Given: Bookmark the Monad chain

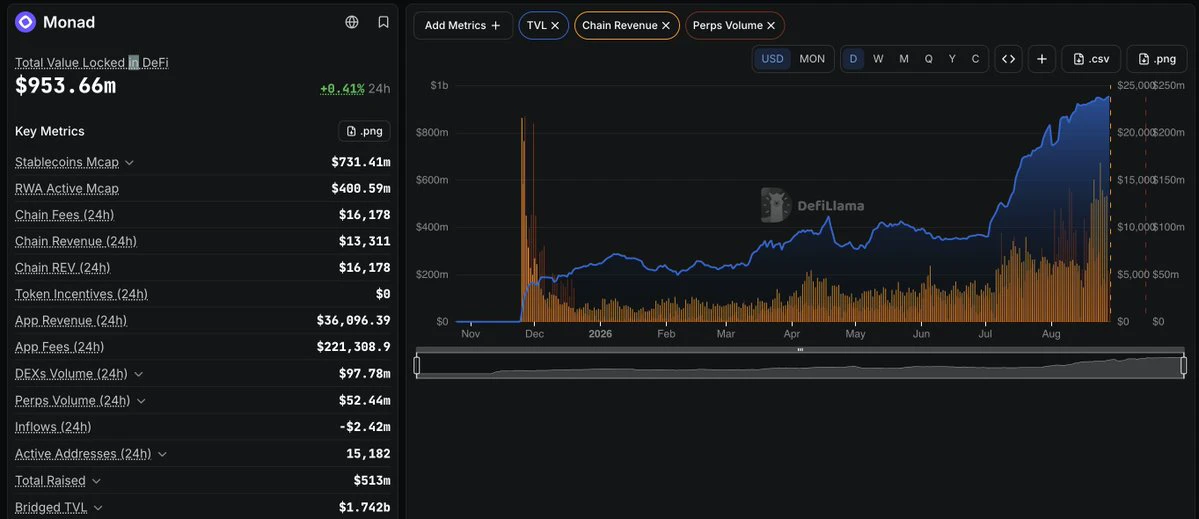Looking at the screenshot, I should pyautogui.click(x=384, y=22).
